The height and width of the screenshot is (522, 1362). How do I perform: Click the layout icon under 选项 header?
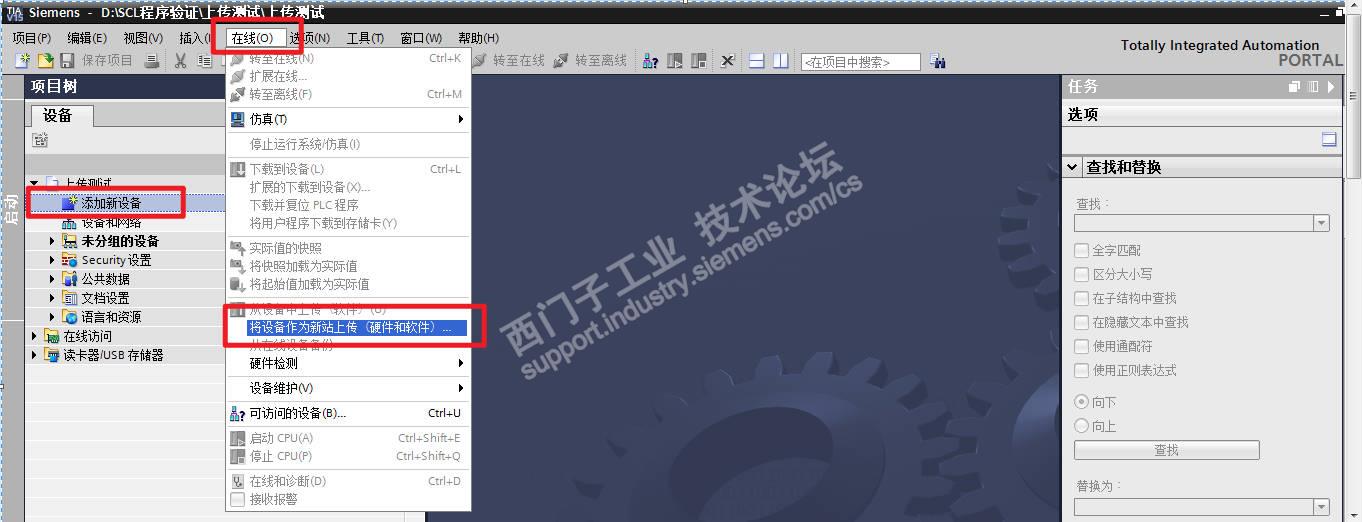click(x=1329, y=140)
